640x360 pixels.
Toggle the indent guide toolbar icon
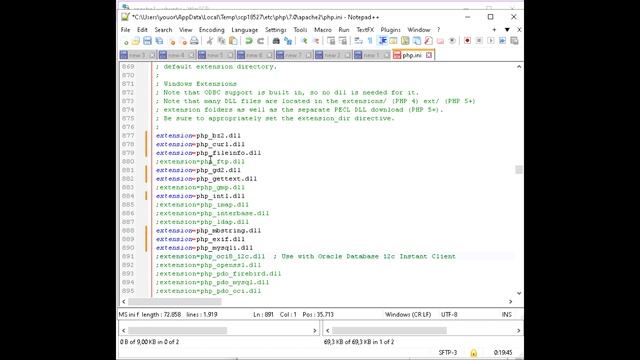382,41
